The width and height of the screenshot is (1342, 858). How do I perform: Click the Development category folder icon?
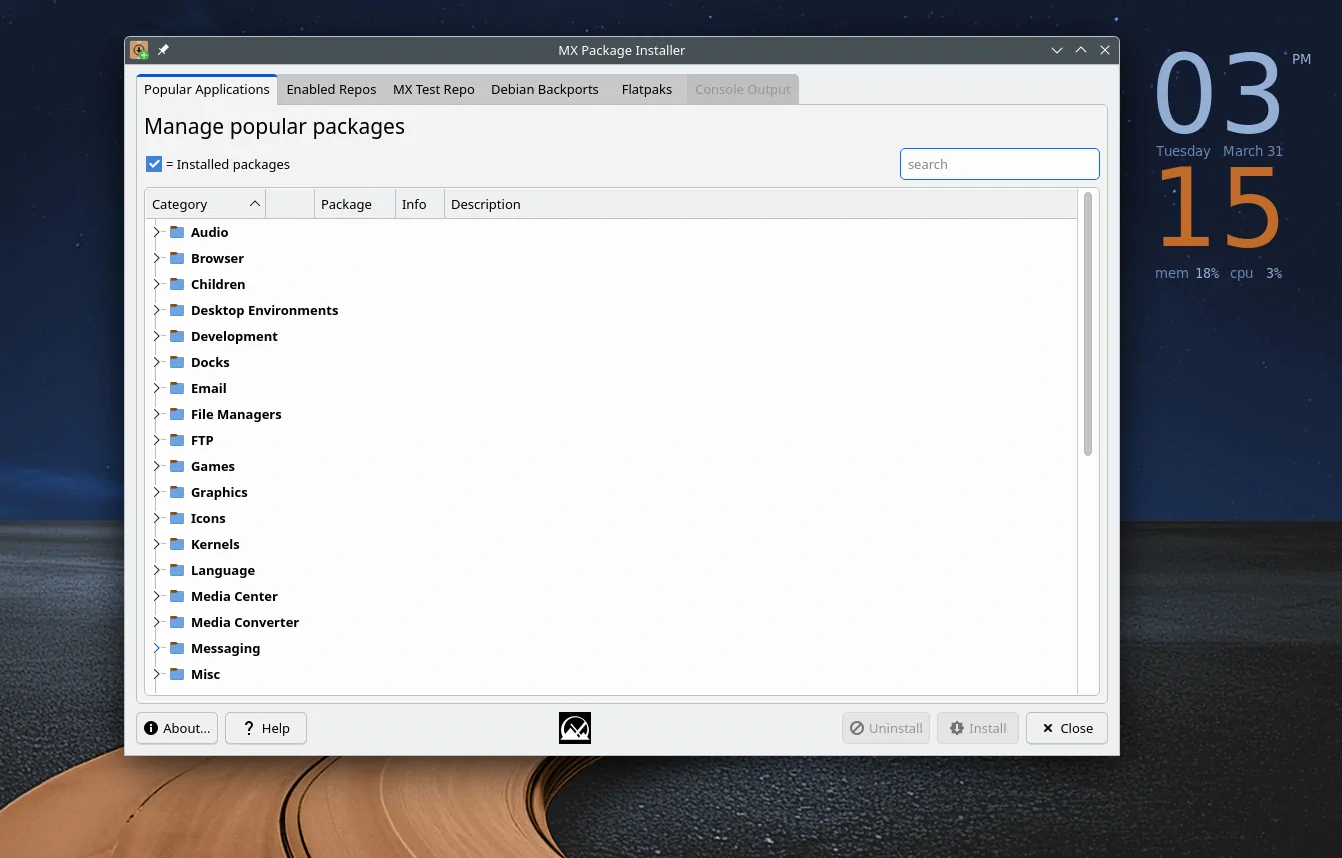click(x=176, y=336)
